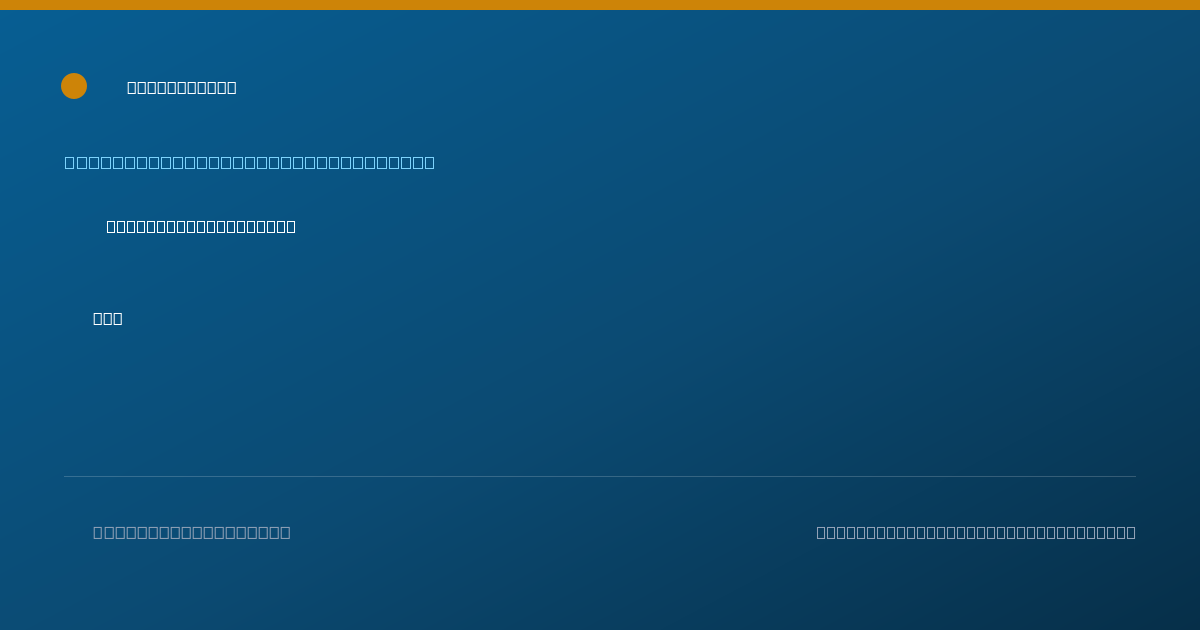Click the orange circle logo icon
The width and height of the screenshot is (1200, 630).
click(x=74, y=86)
